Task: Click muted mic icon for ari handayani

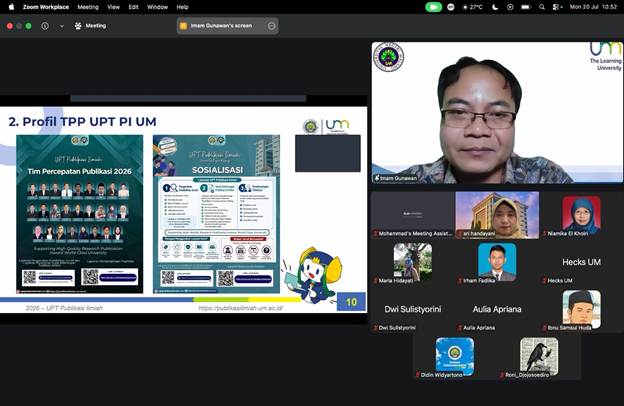Action: coord(460,234)
